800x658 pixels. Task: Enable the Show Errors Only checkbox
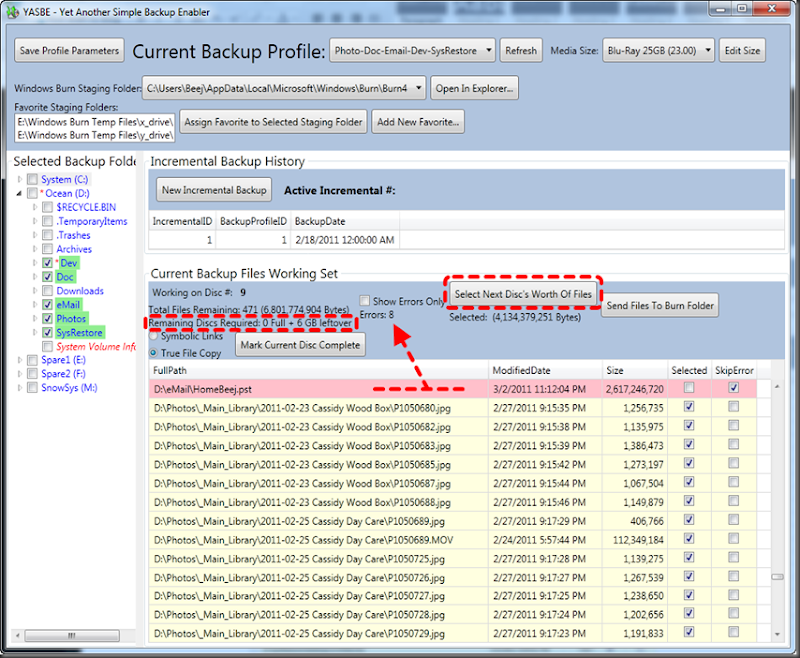(x=365, y=300)
